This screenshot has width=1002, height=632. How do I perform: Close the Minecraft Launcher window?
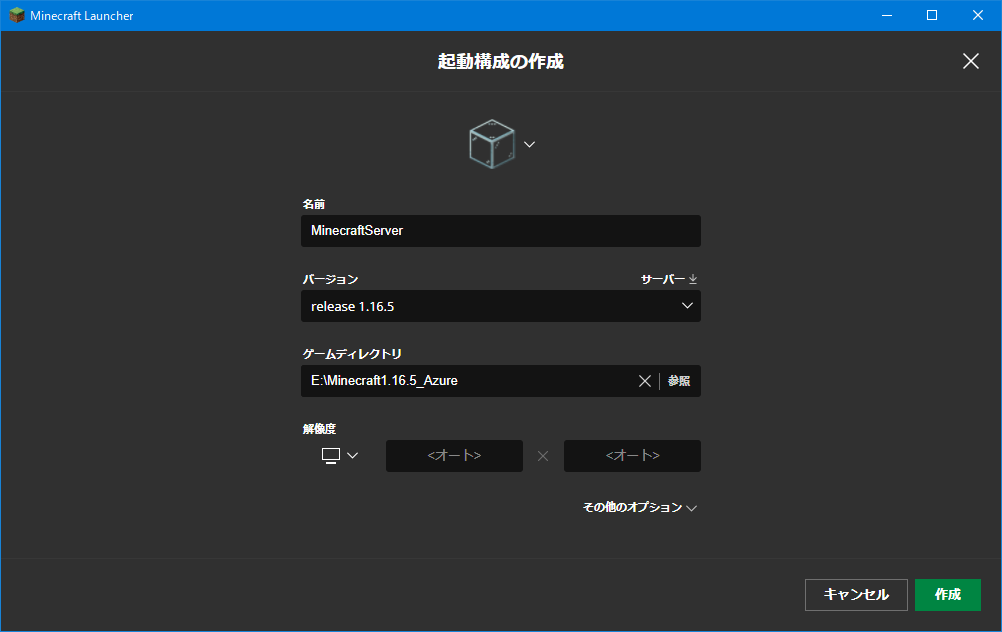pos(978,15)
